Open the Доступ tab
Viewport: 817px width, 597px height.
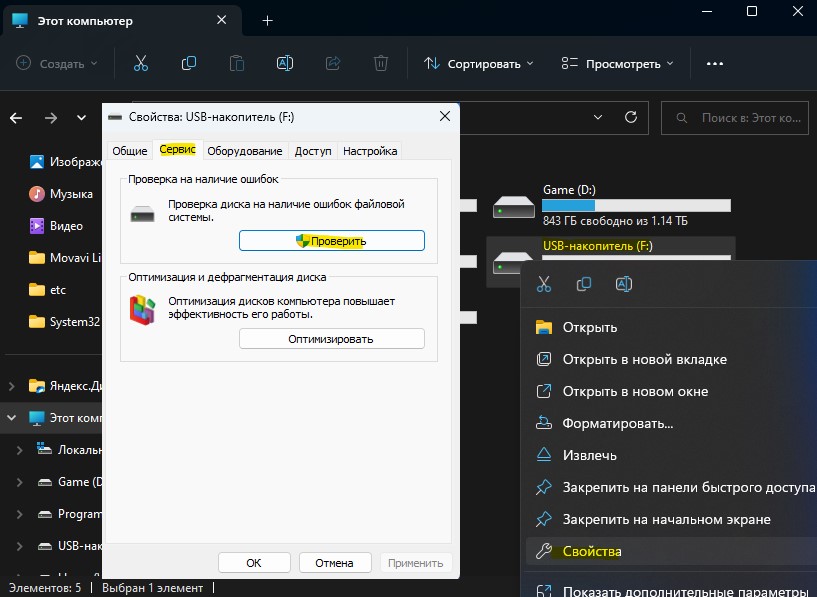313,151
